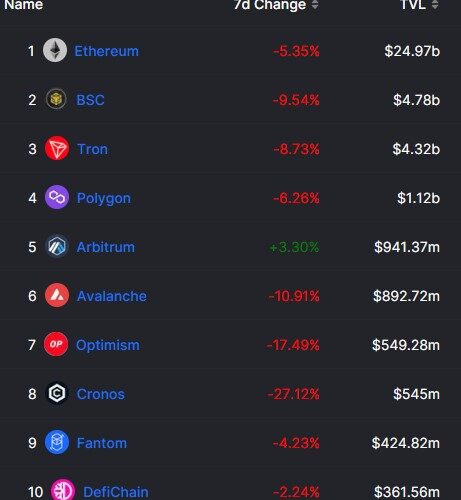Sort by the TVL column arrows
Viewport: 461px width, 500px height.
pos(435,4)
